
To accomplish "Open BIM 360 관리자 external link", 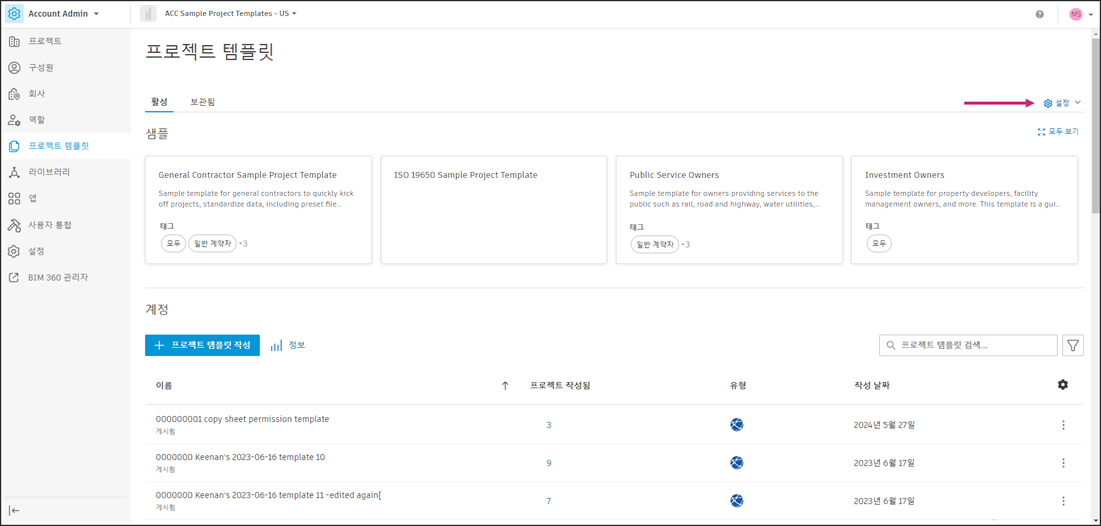I will [58, 277].
